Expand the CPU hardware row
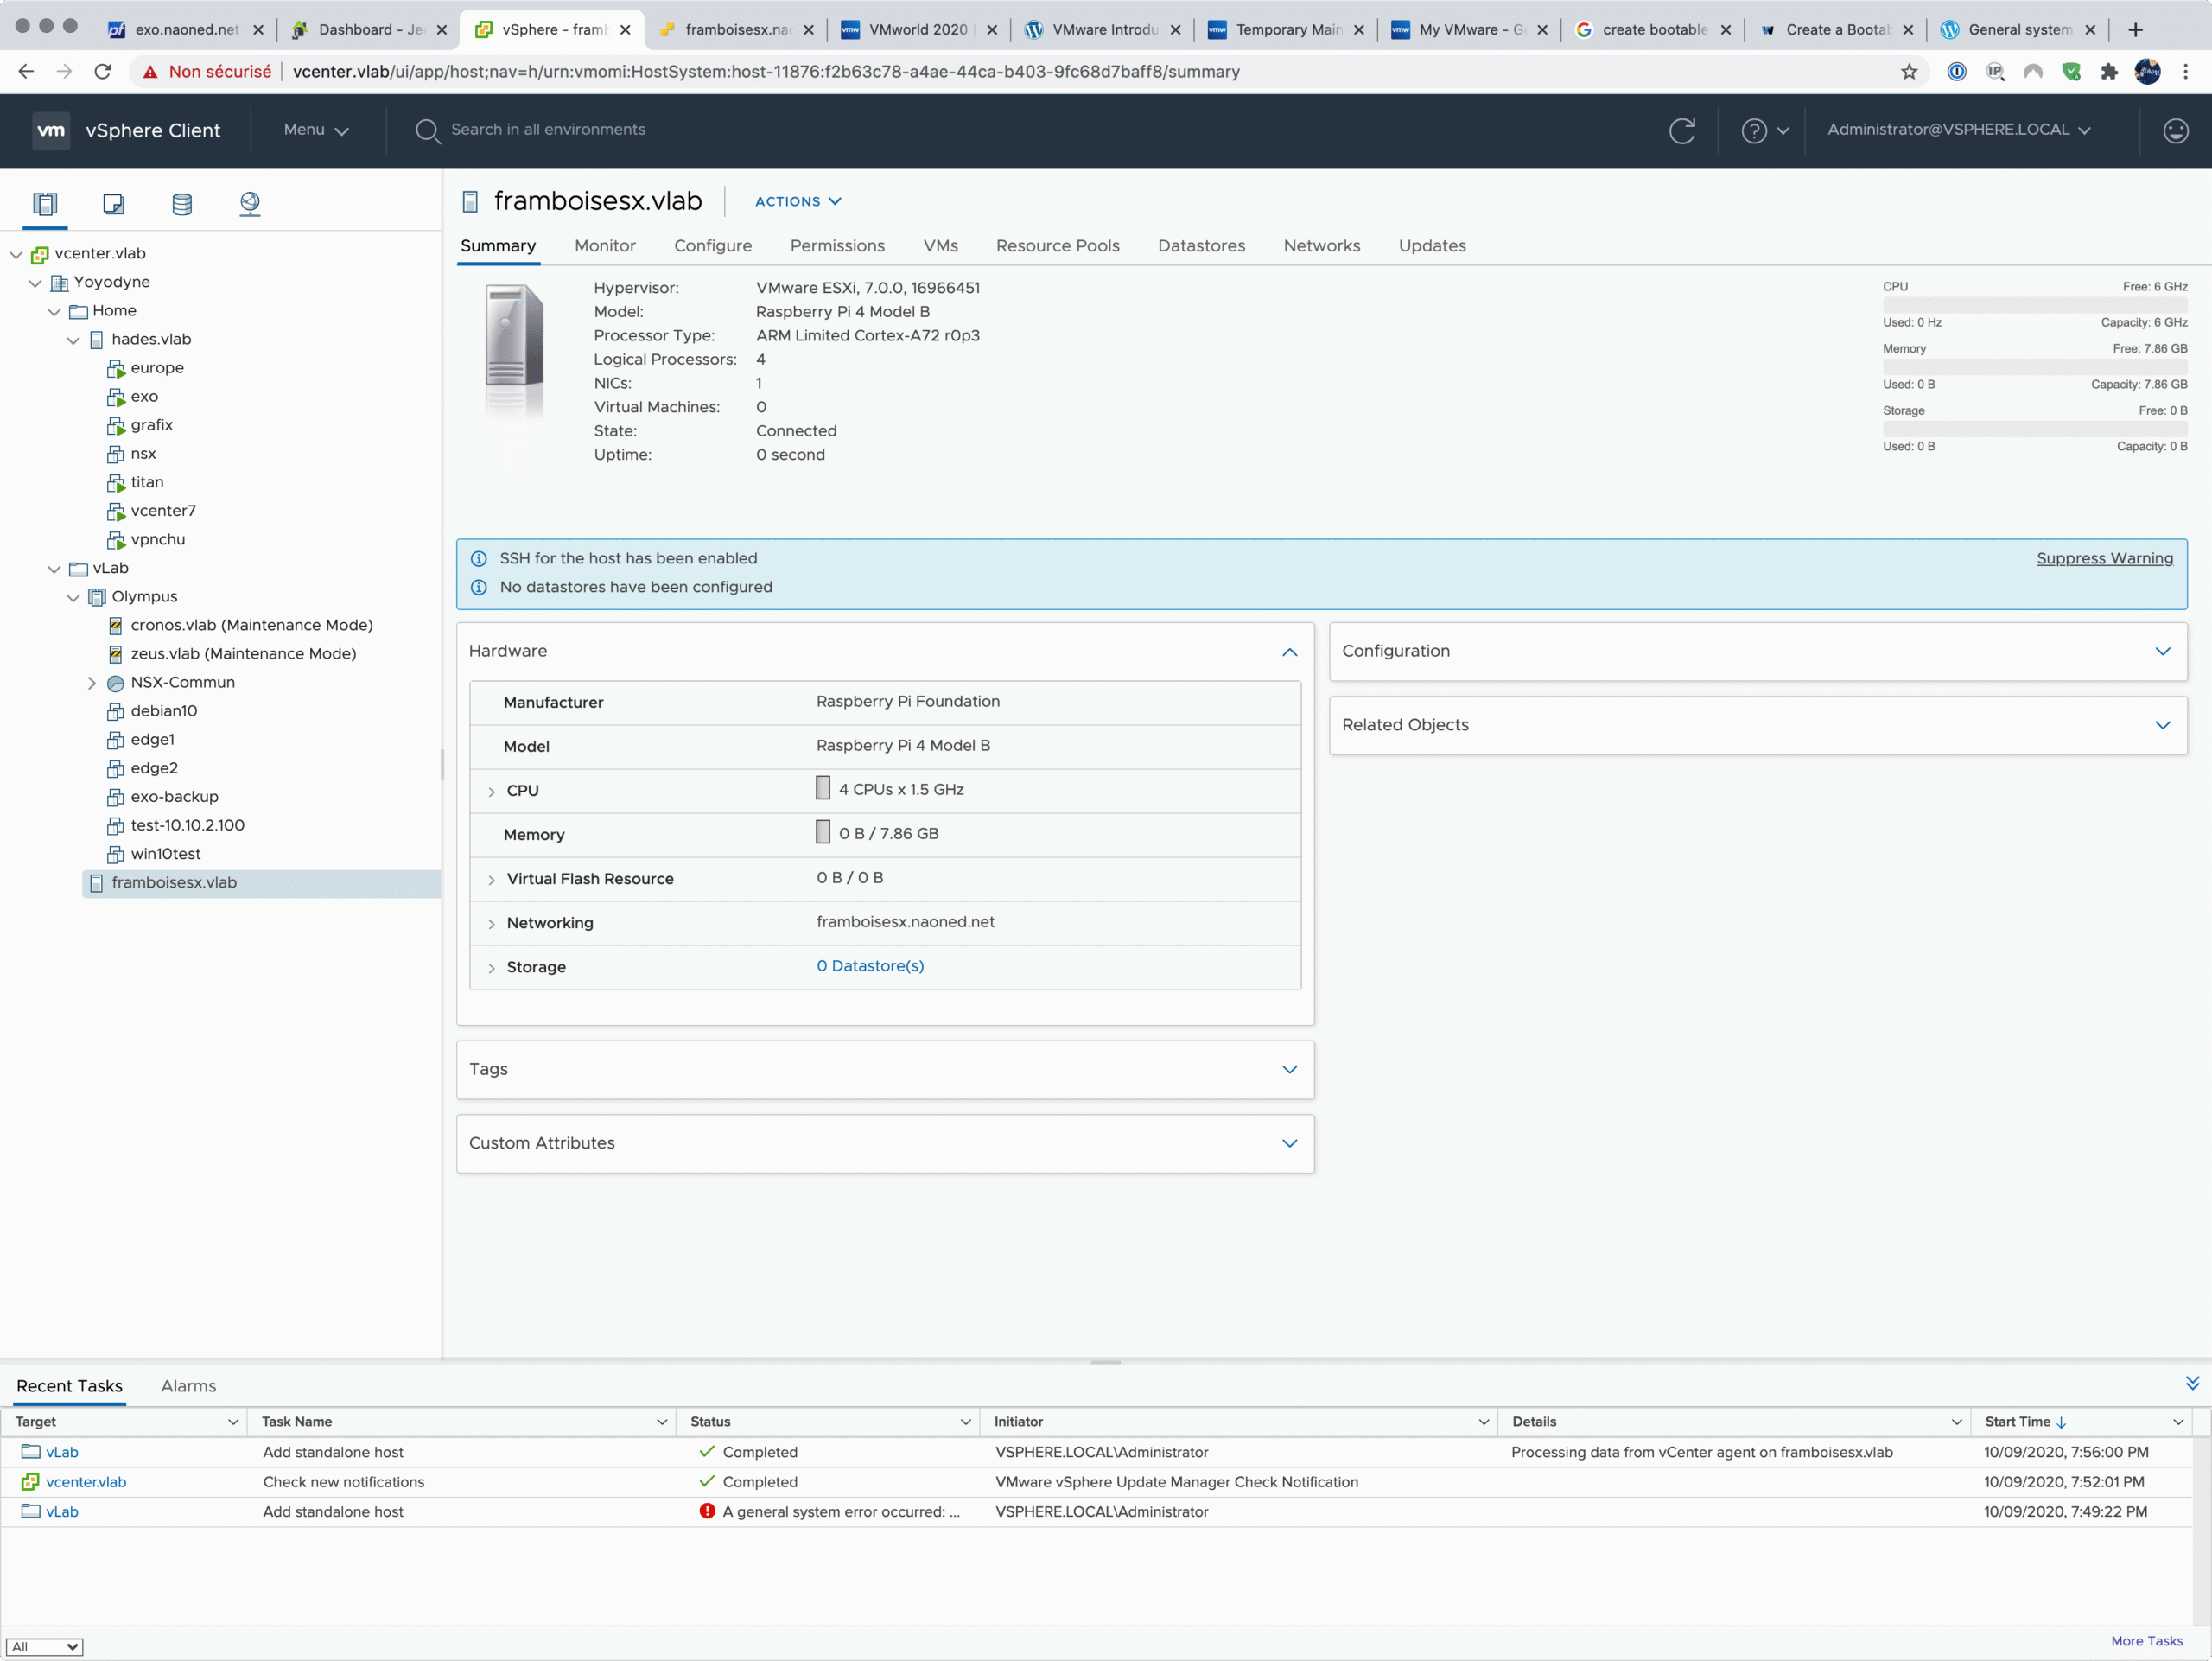2212x1661 pixels. tap(491, 791)
